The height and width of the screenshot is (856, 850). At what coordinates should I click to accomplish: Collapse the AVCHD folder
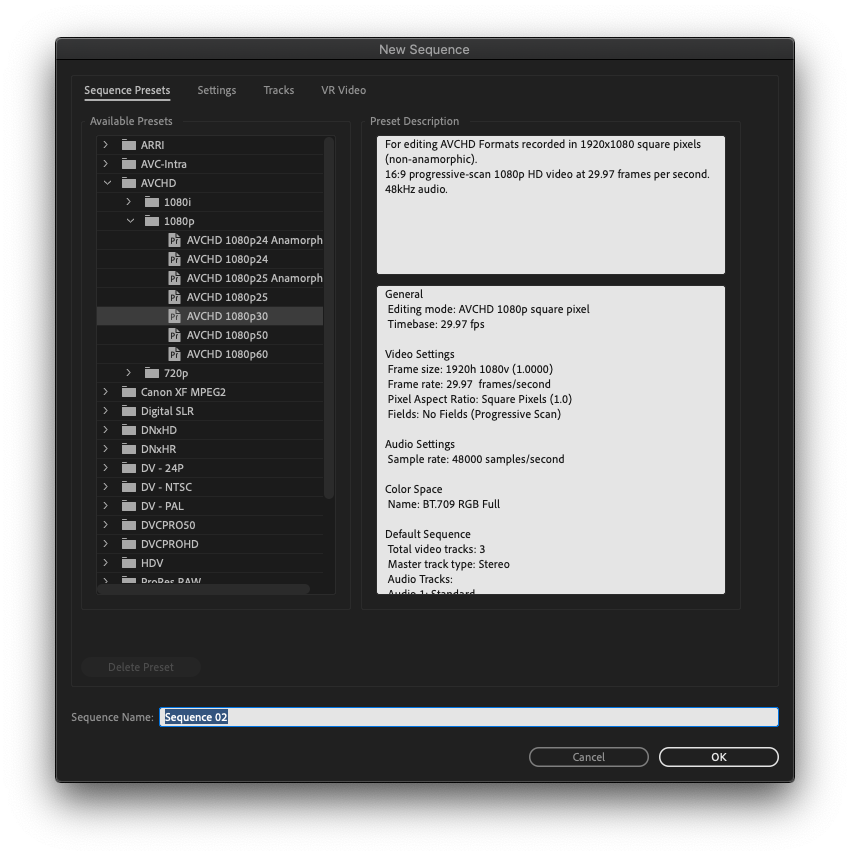106,183
